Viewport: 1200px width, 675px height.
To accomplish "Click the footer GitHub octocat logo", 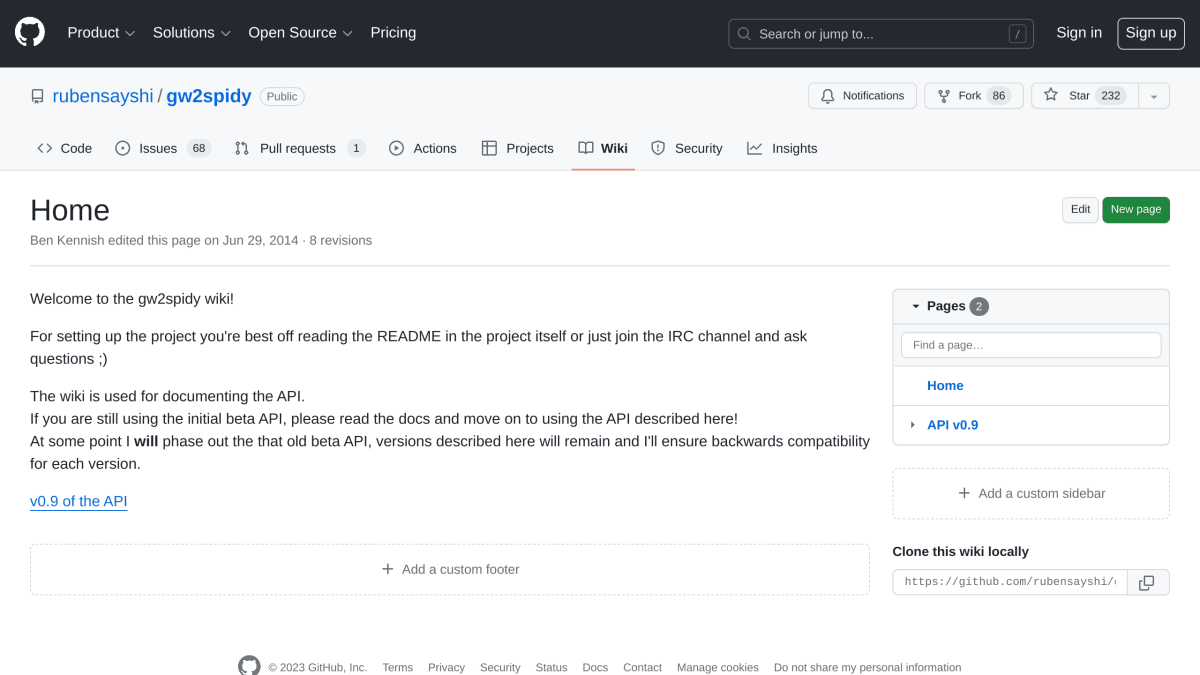I will coord(249,666).
